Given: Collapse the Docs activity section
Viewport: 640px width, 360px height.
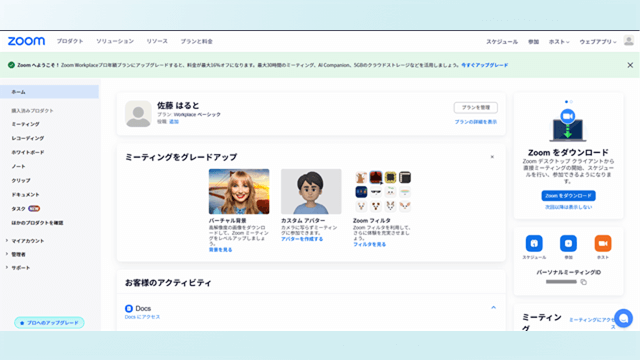Looking at the screenshot, I should click(493, 308).
